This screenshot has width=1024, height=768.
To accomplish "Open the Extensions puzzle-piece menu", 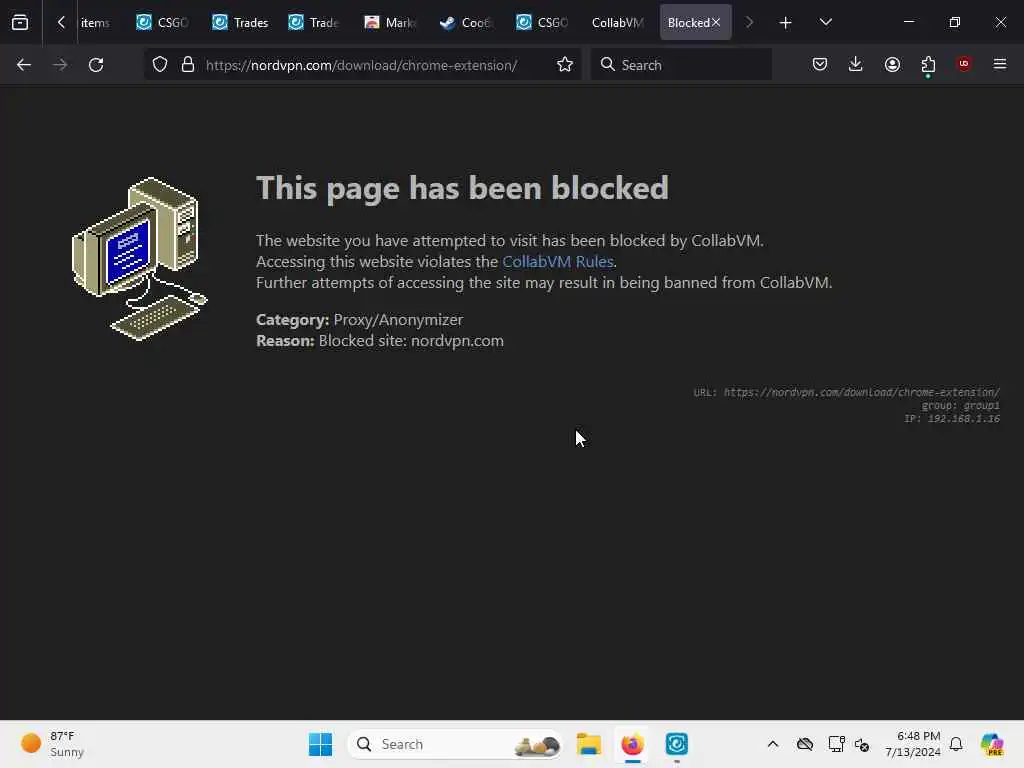I will pos(928,65).
